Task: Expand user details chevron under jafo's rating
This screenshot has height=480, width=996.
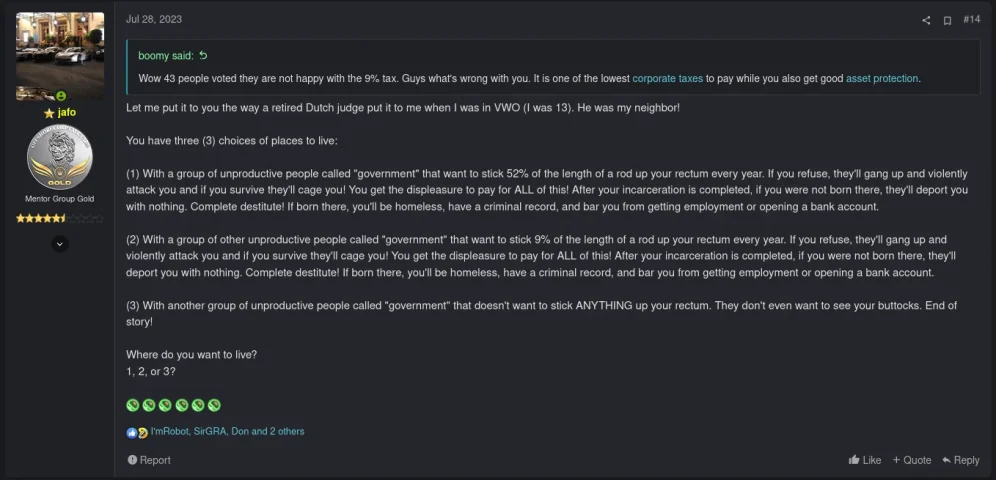Action: click(x=60, y=244)
